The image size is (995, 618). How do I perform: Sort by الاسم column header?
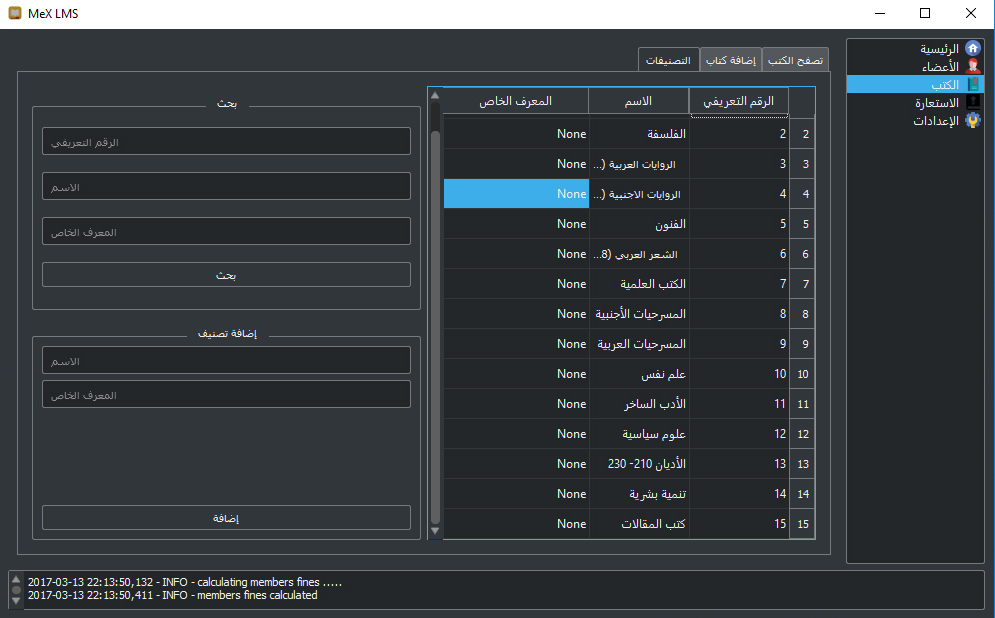(639, 101)
